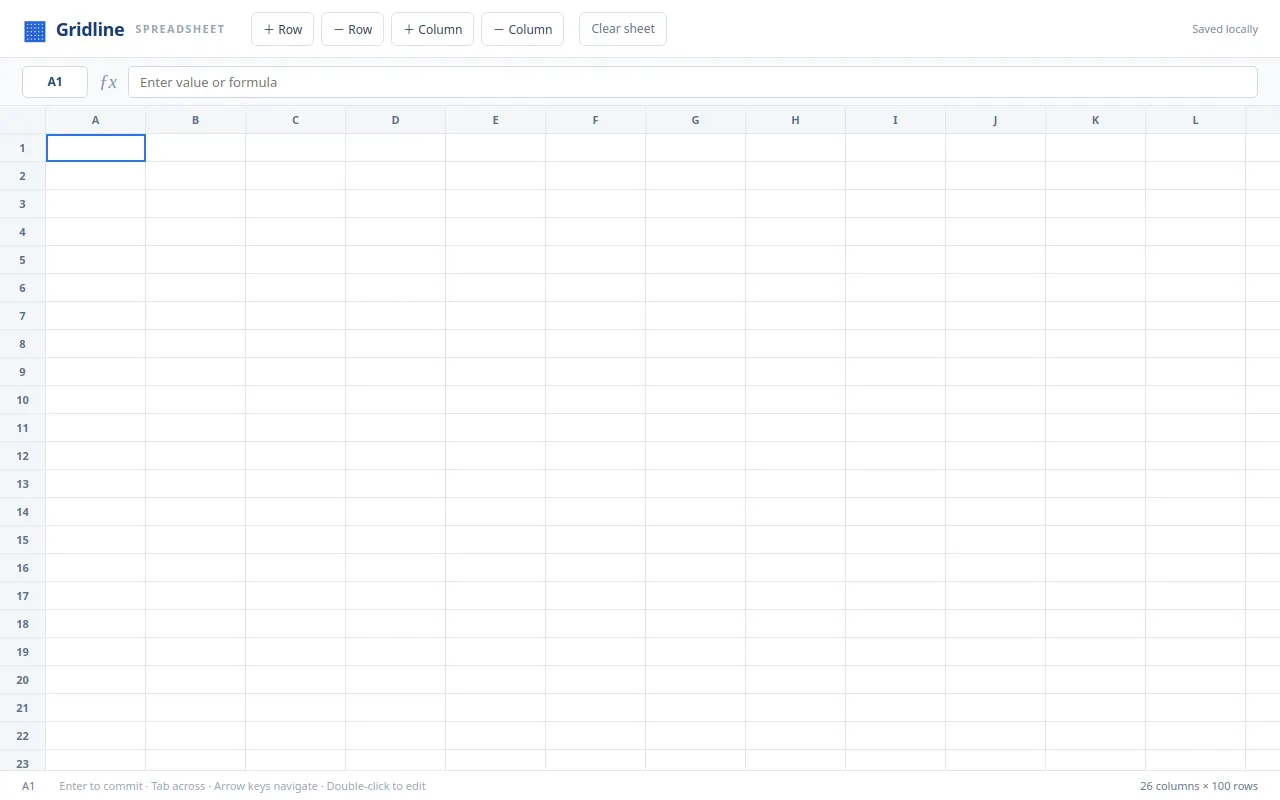Select column F header
1280x800 pixels.
click(596, 120)
